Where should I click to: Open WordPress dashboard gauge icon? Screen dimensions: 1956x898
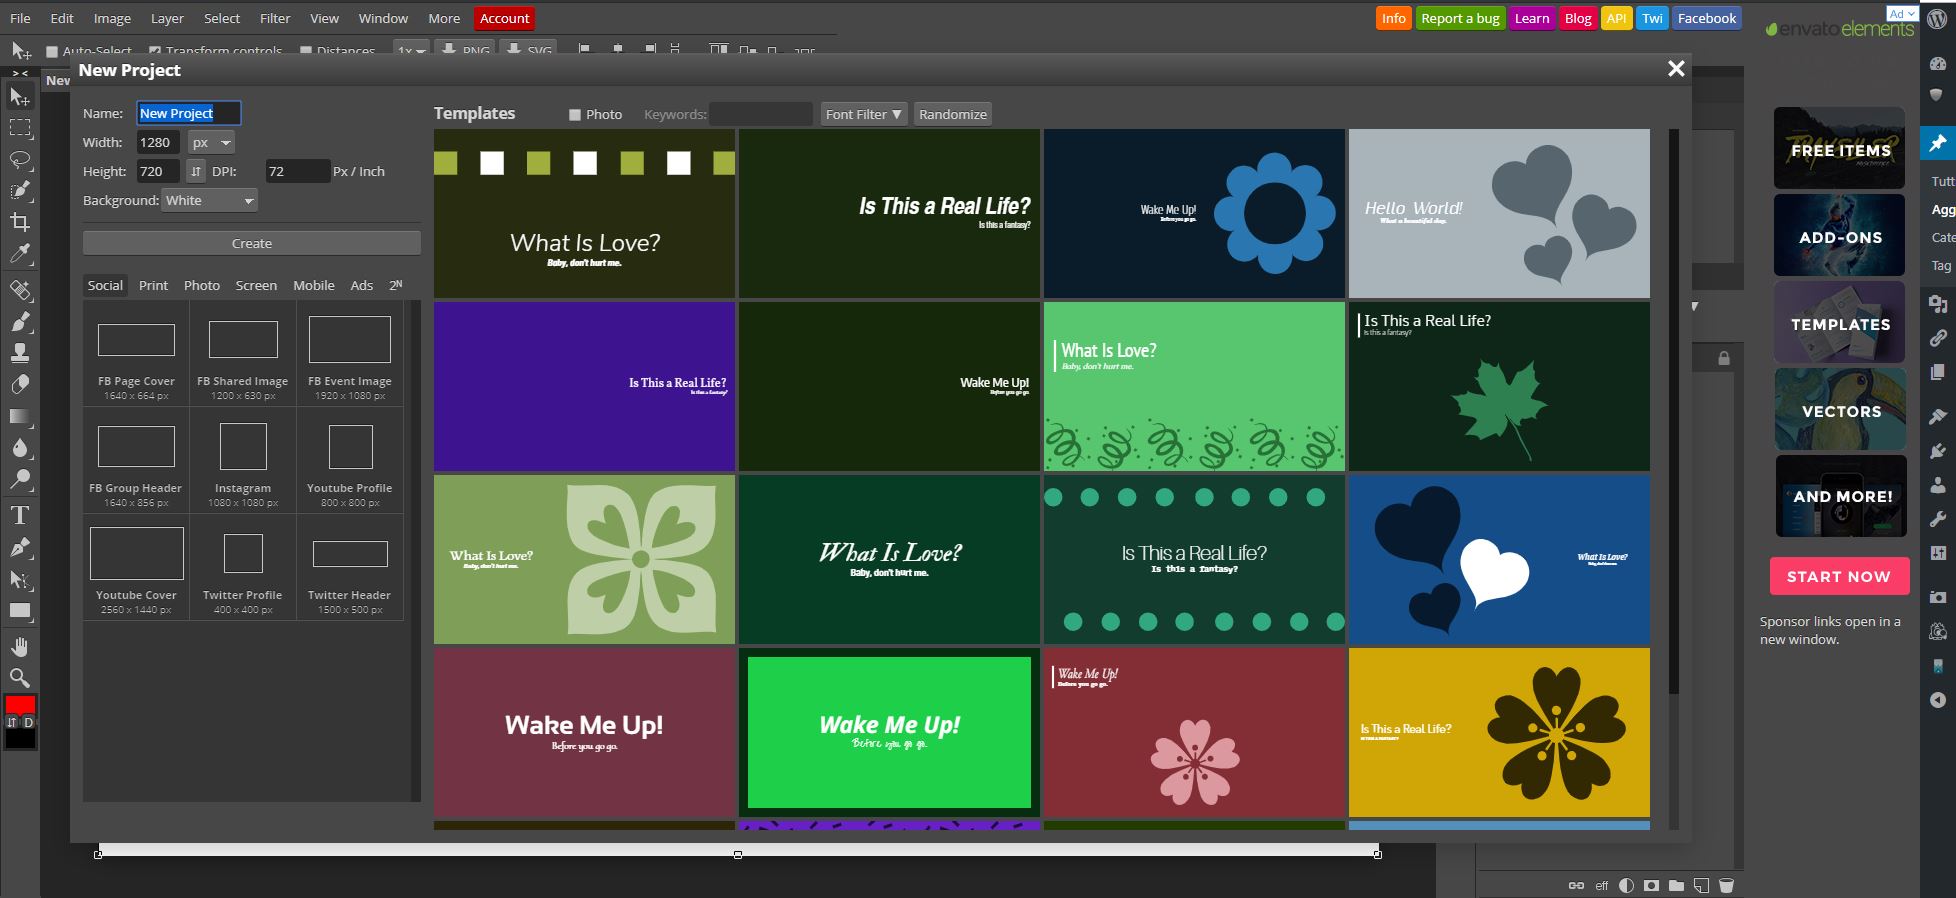click(x=1938, y=63)
